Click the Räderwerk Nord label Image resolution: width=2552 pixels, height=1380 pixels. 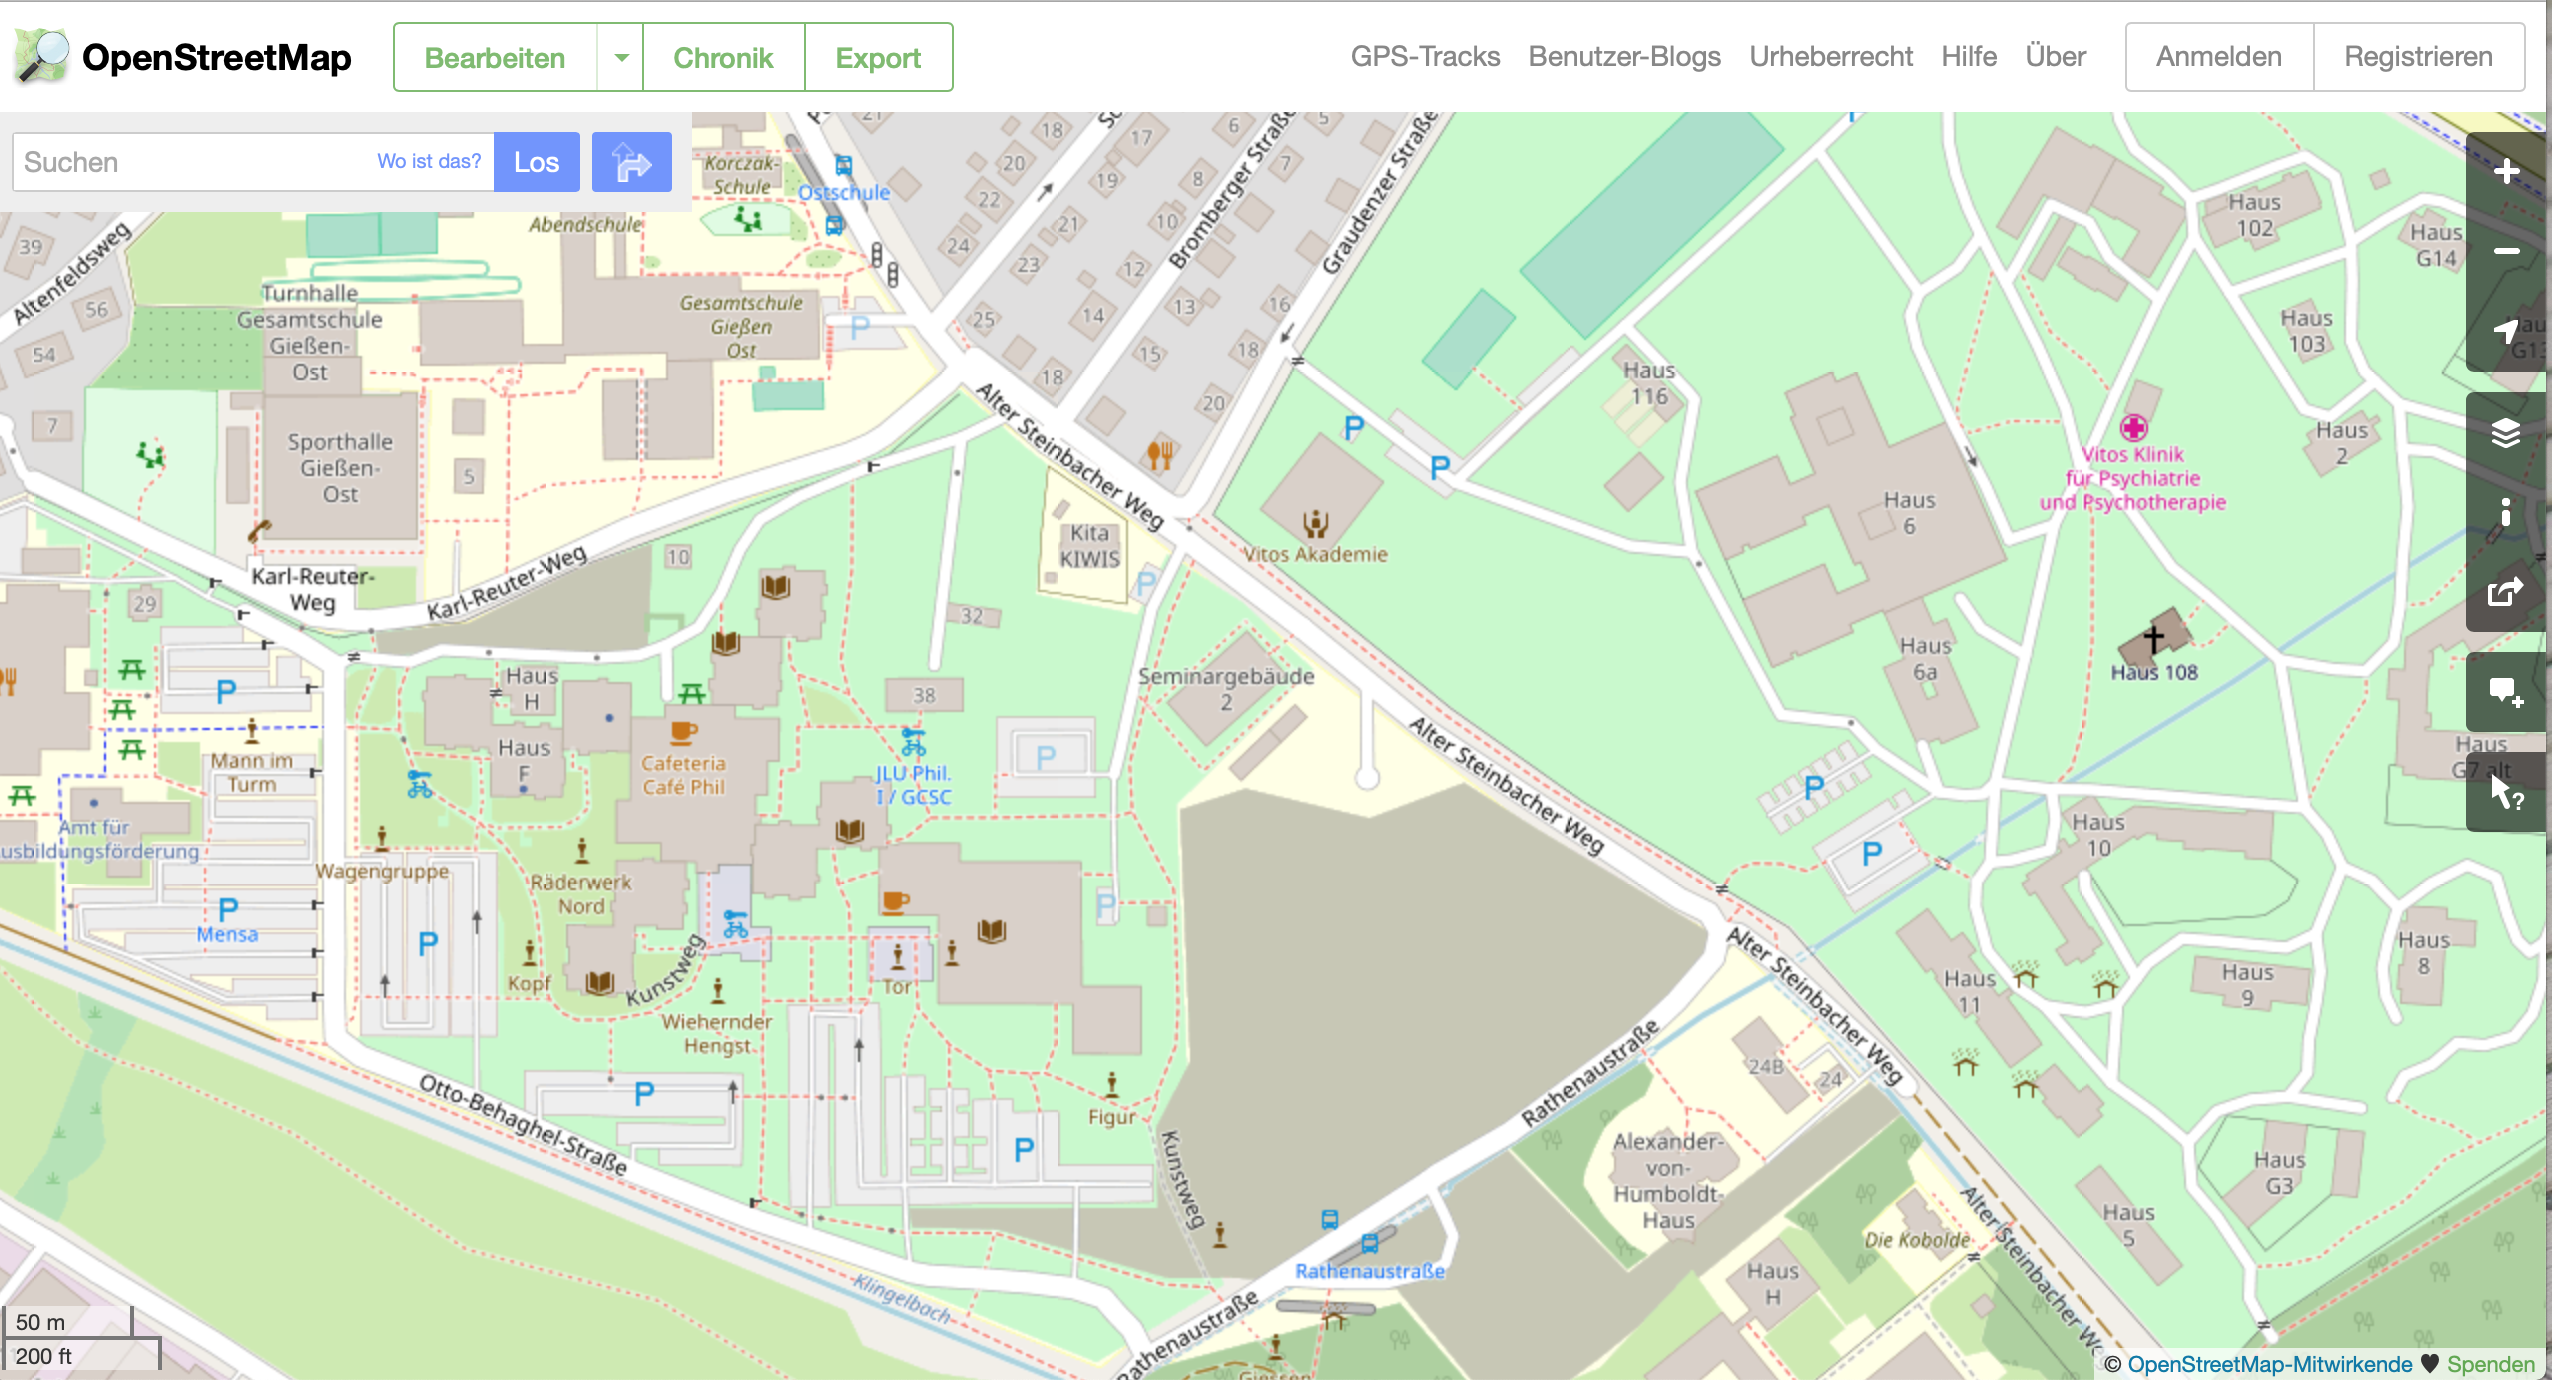(581, 894)
